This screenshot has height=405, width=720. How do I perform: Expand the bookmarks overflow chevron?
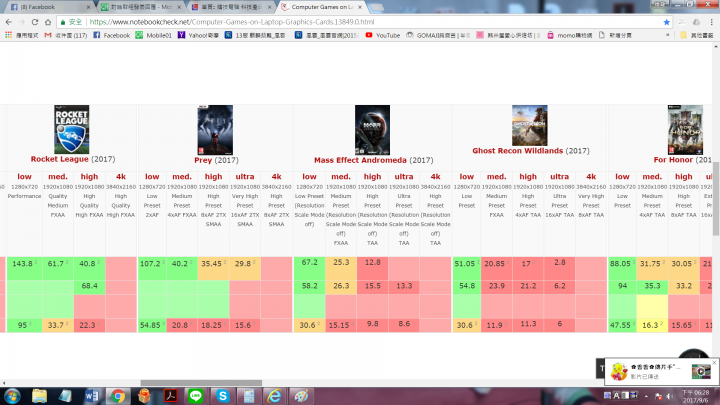coord(667,35)
